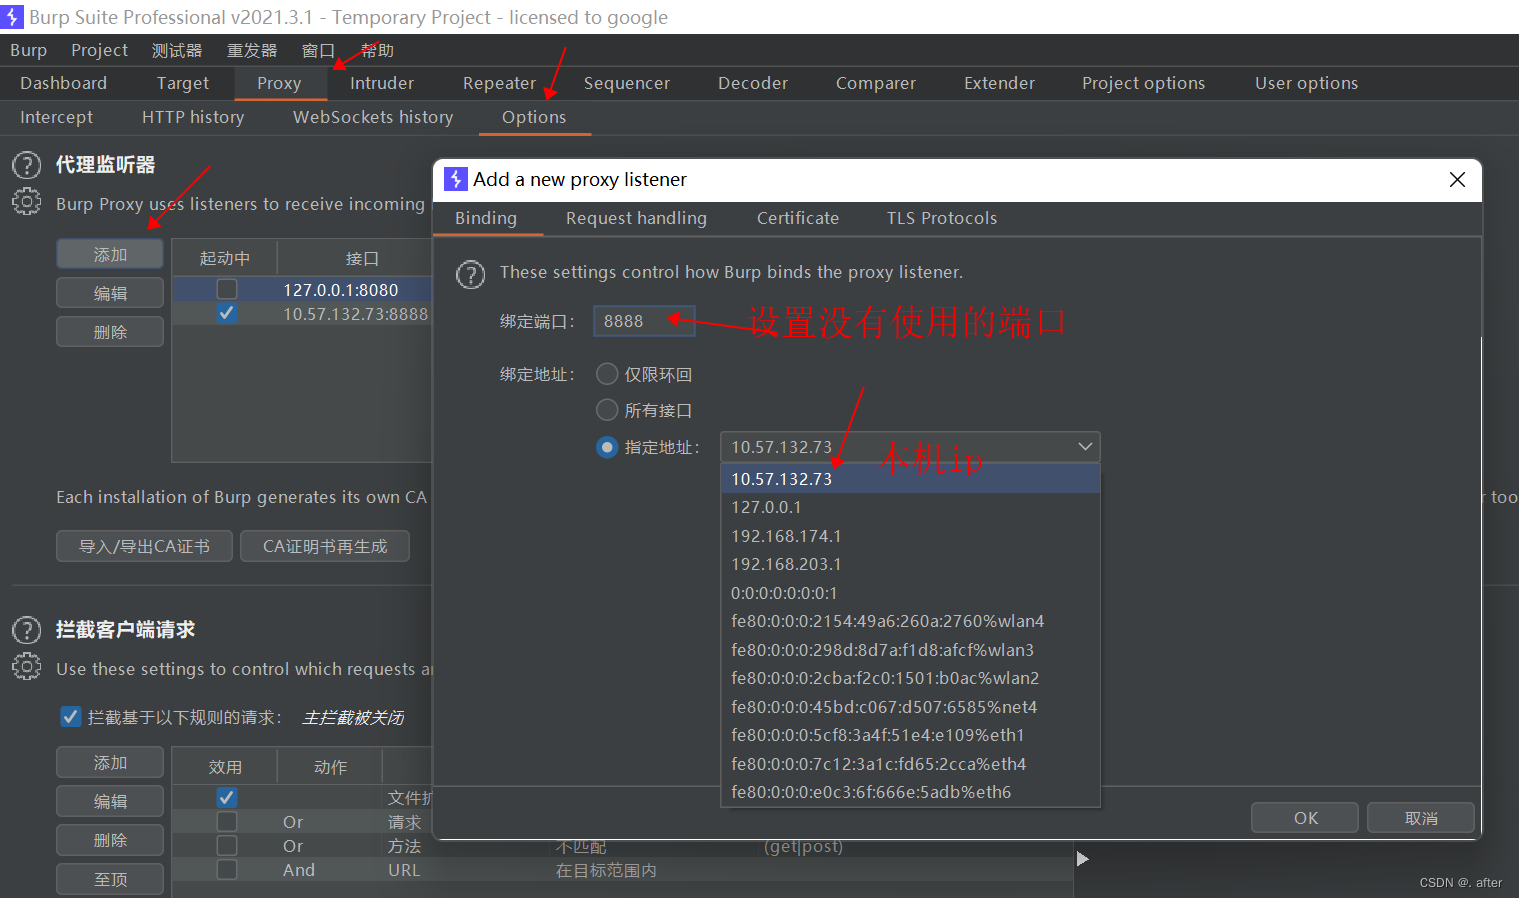Cancel the listener dialog with 取消
Image resolution: width=1519 pixels, height=898 pixels.
pos(1421,817)
